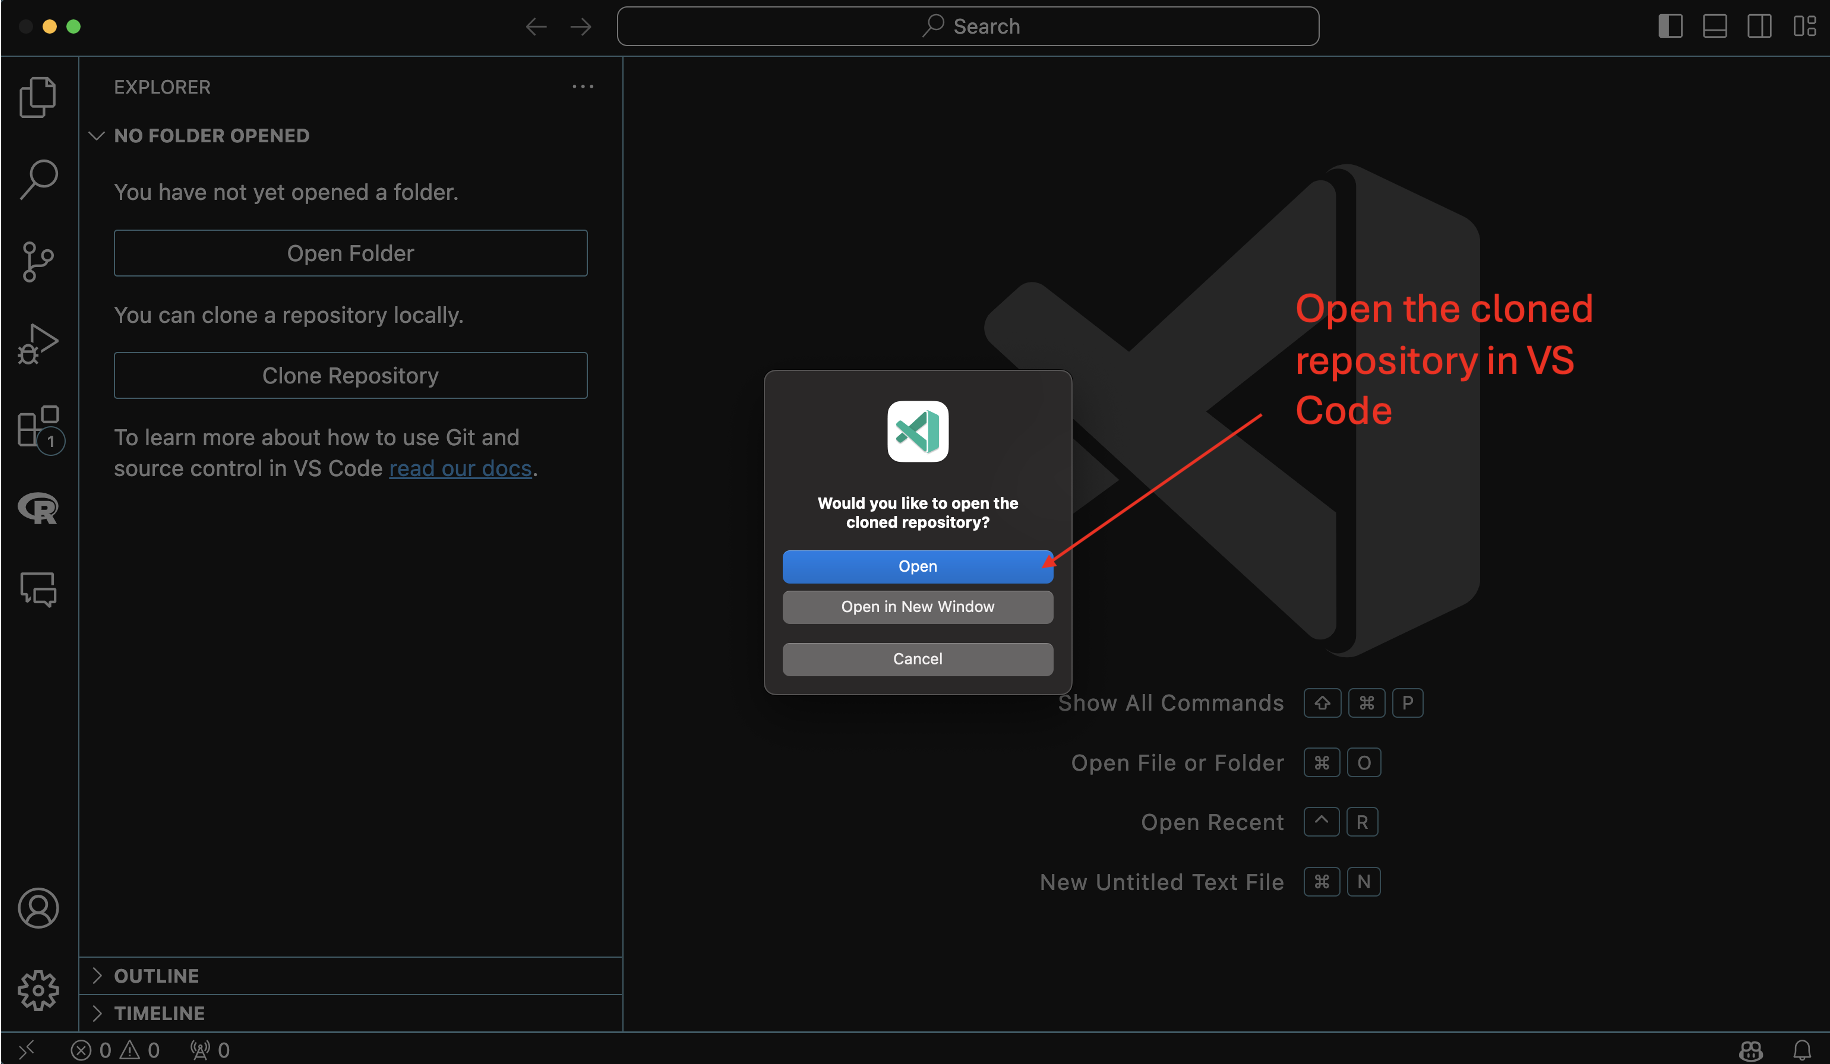Click the P key in Show All Commands
Viewport: 1830px width, 1064px height.
1407,703
